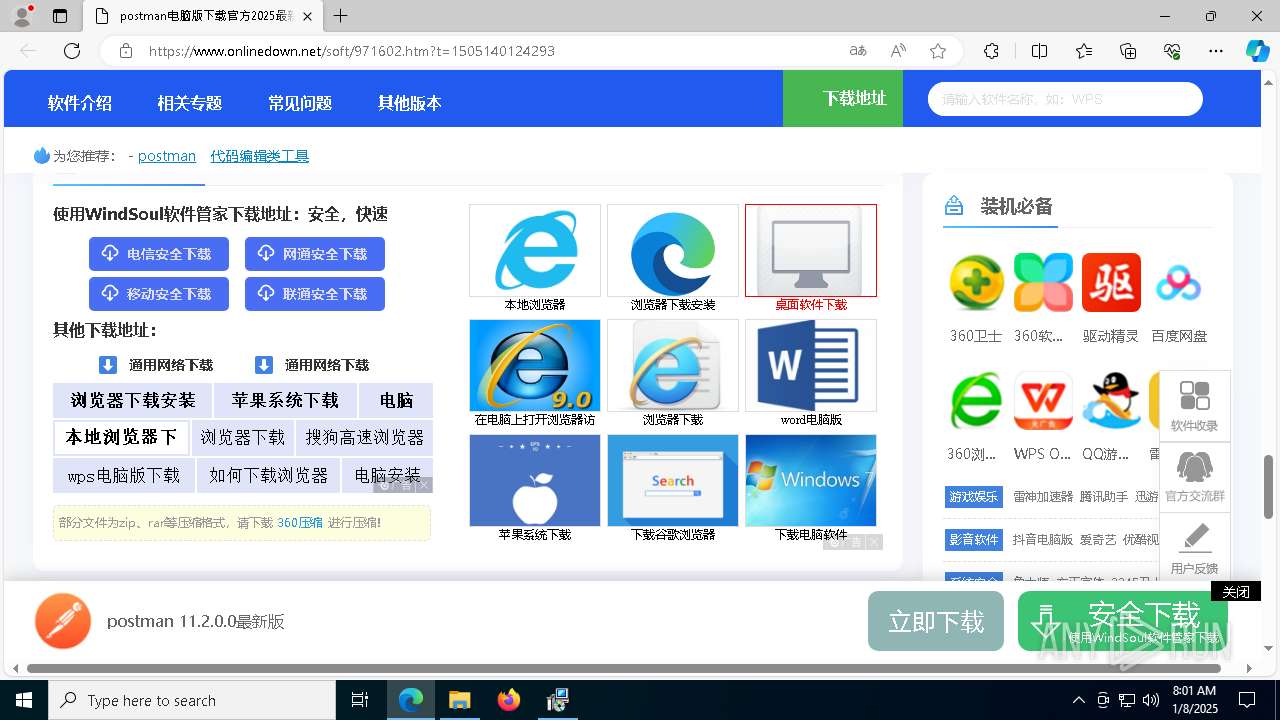Click 网通安全下载 button
1280x720 pixels.
pos(315,254)
